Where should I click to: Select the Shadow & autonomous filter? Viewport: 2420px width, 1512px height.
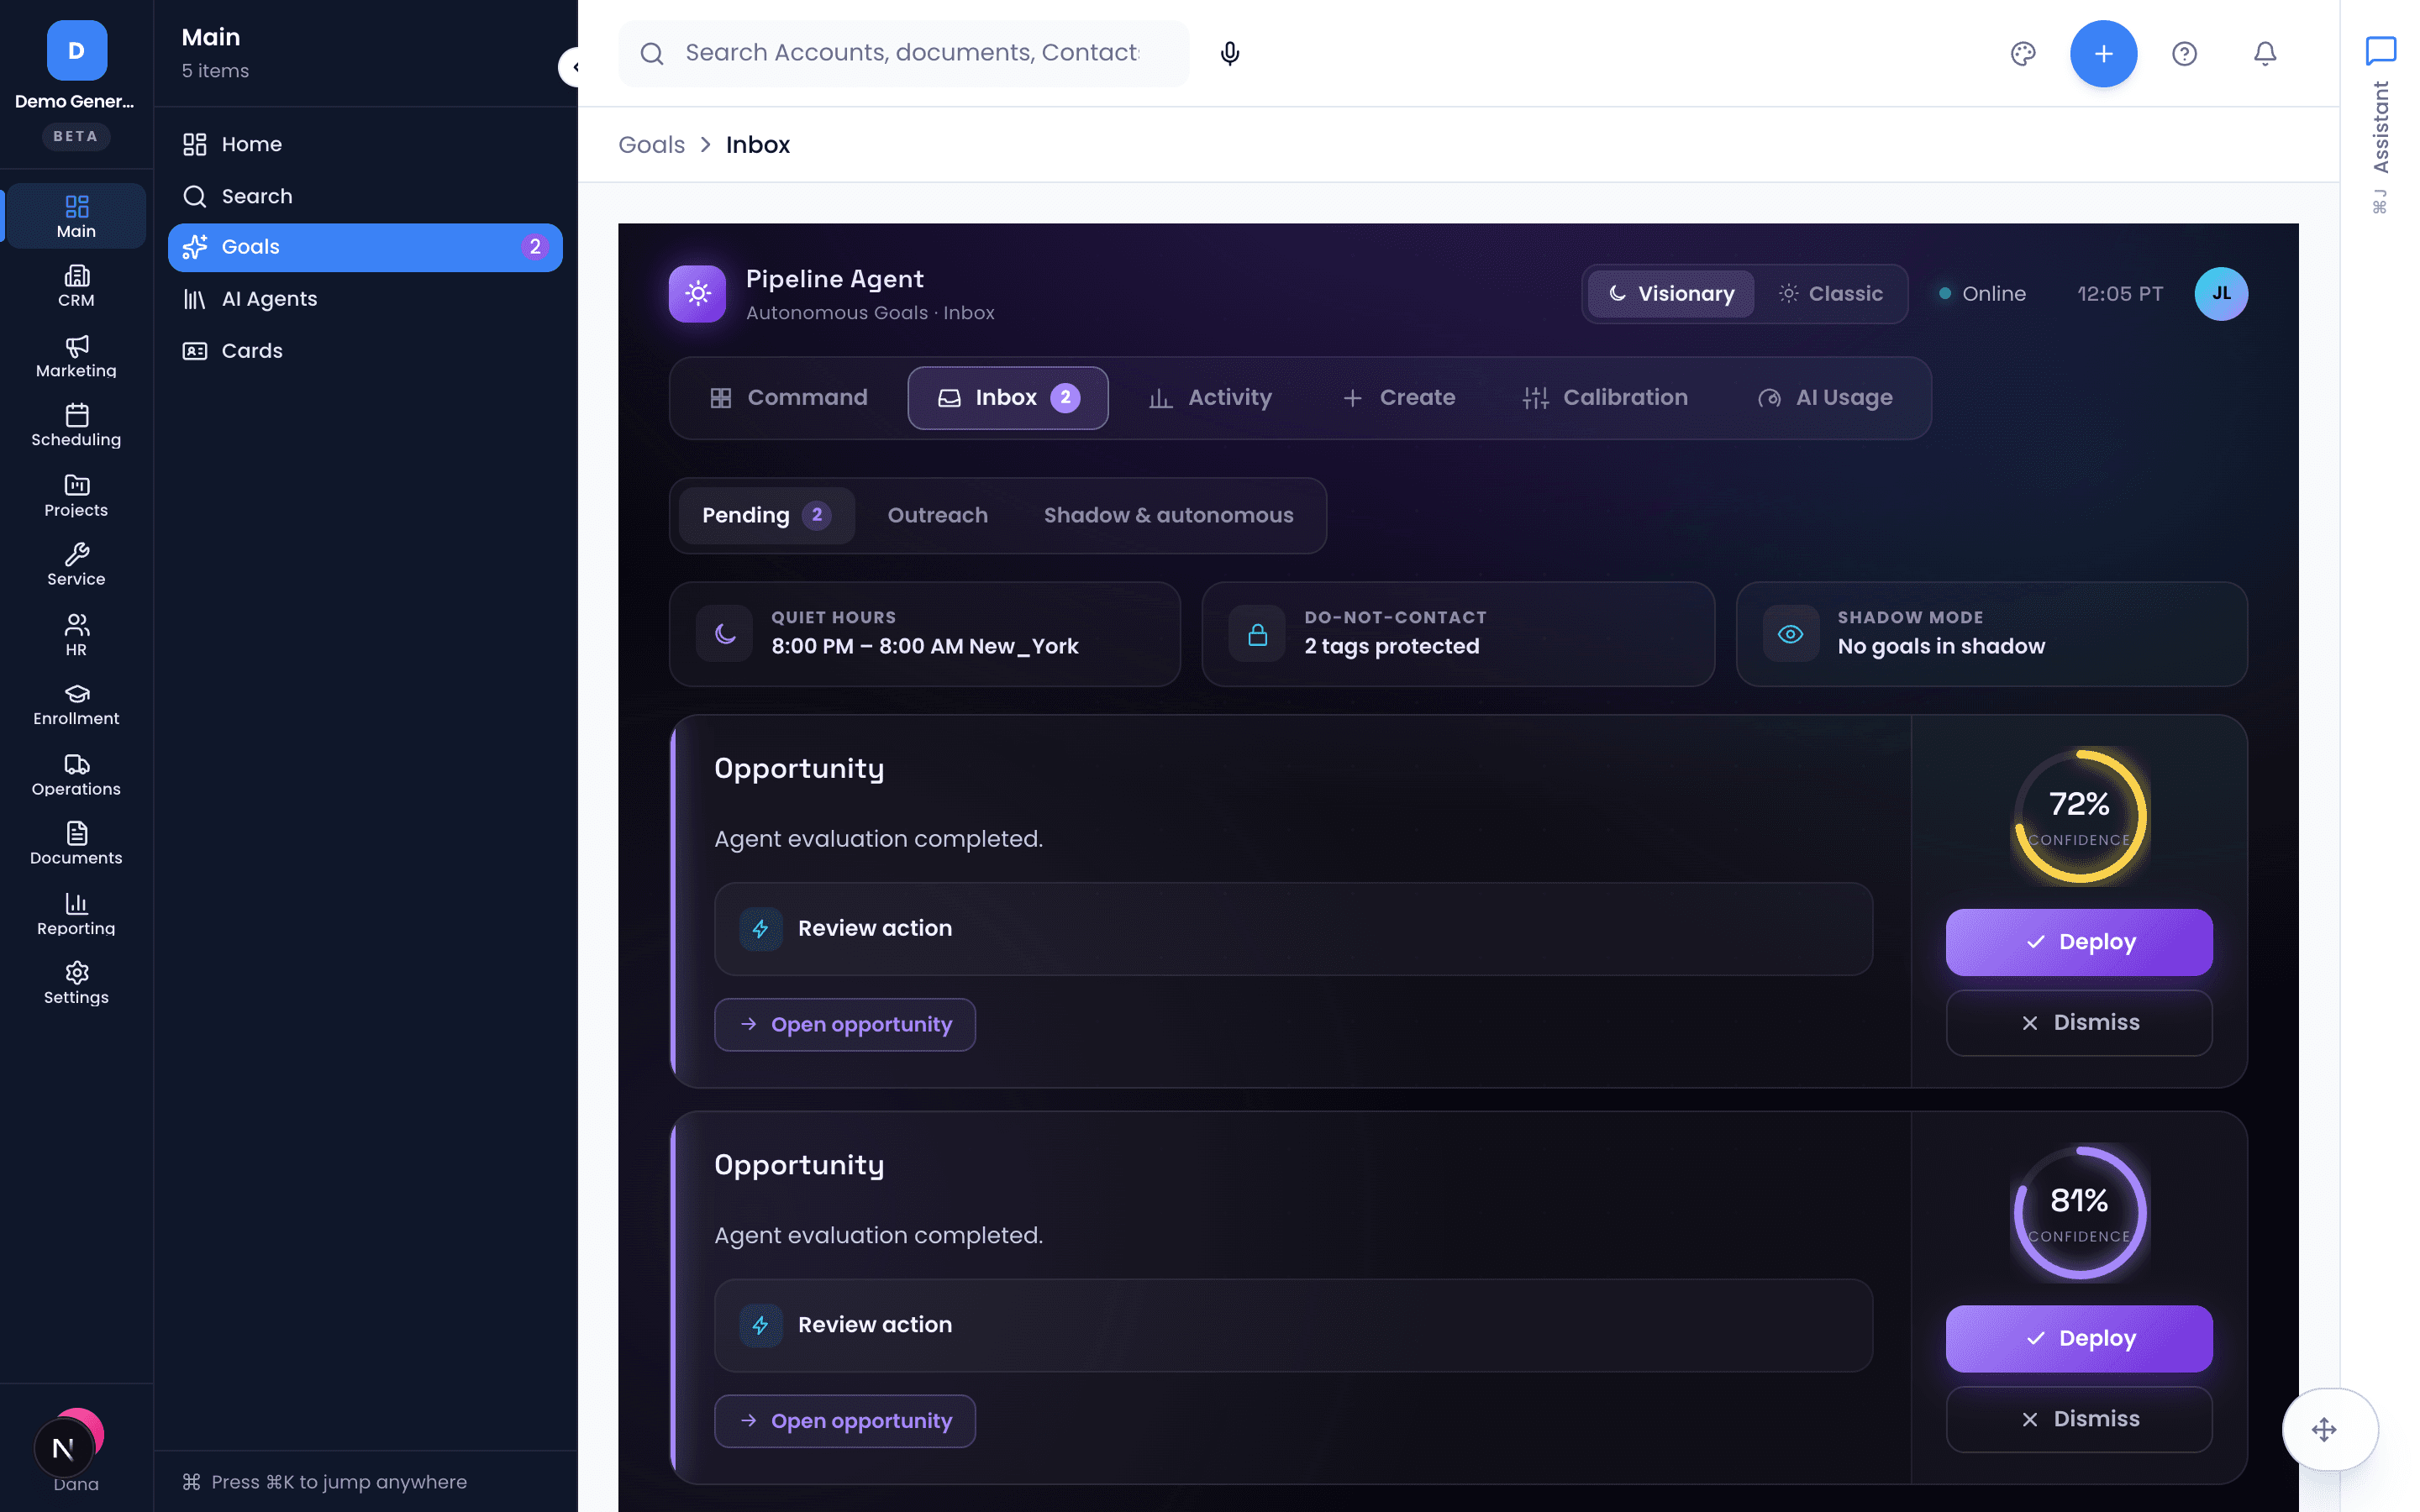point(1168,515)
